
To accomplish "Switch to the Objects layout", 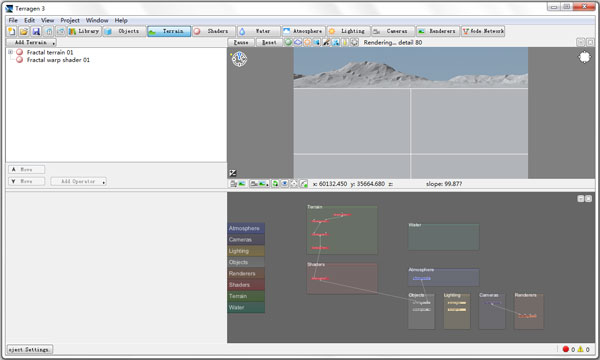I will tap(124, 31).
